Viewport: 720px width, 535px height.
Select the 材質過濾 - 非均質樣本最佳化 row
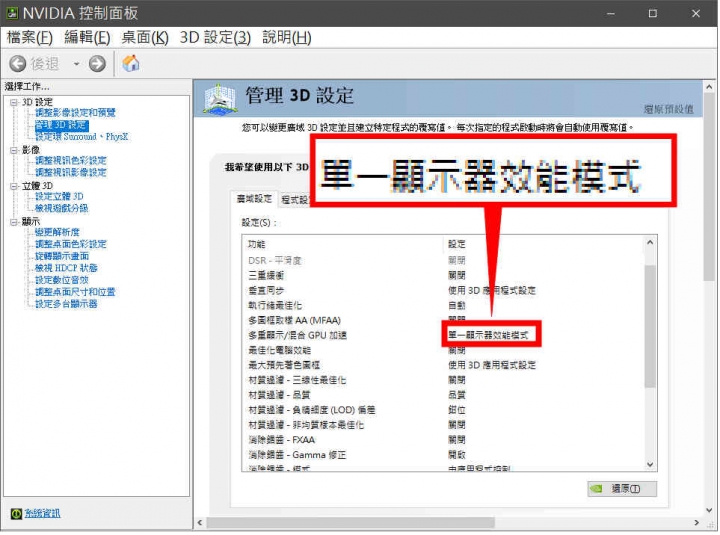pos(443,425)
